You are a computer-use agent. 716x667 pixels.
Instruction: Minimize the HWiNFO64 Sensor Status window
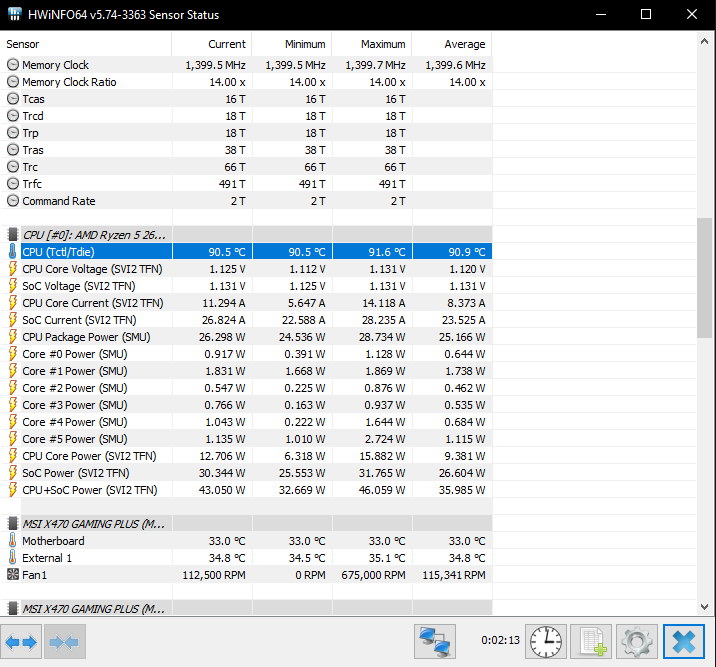pos(601,14)
